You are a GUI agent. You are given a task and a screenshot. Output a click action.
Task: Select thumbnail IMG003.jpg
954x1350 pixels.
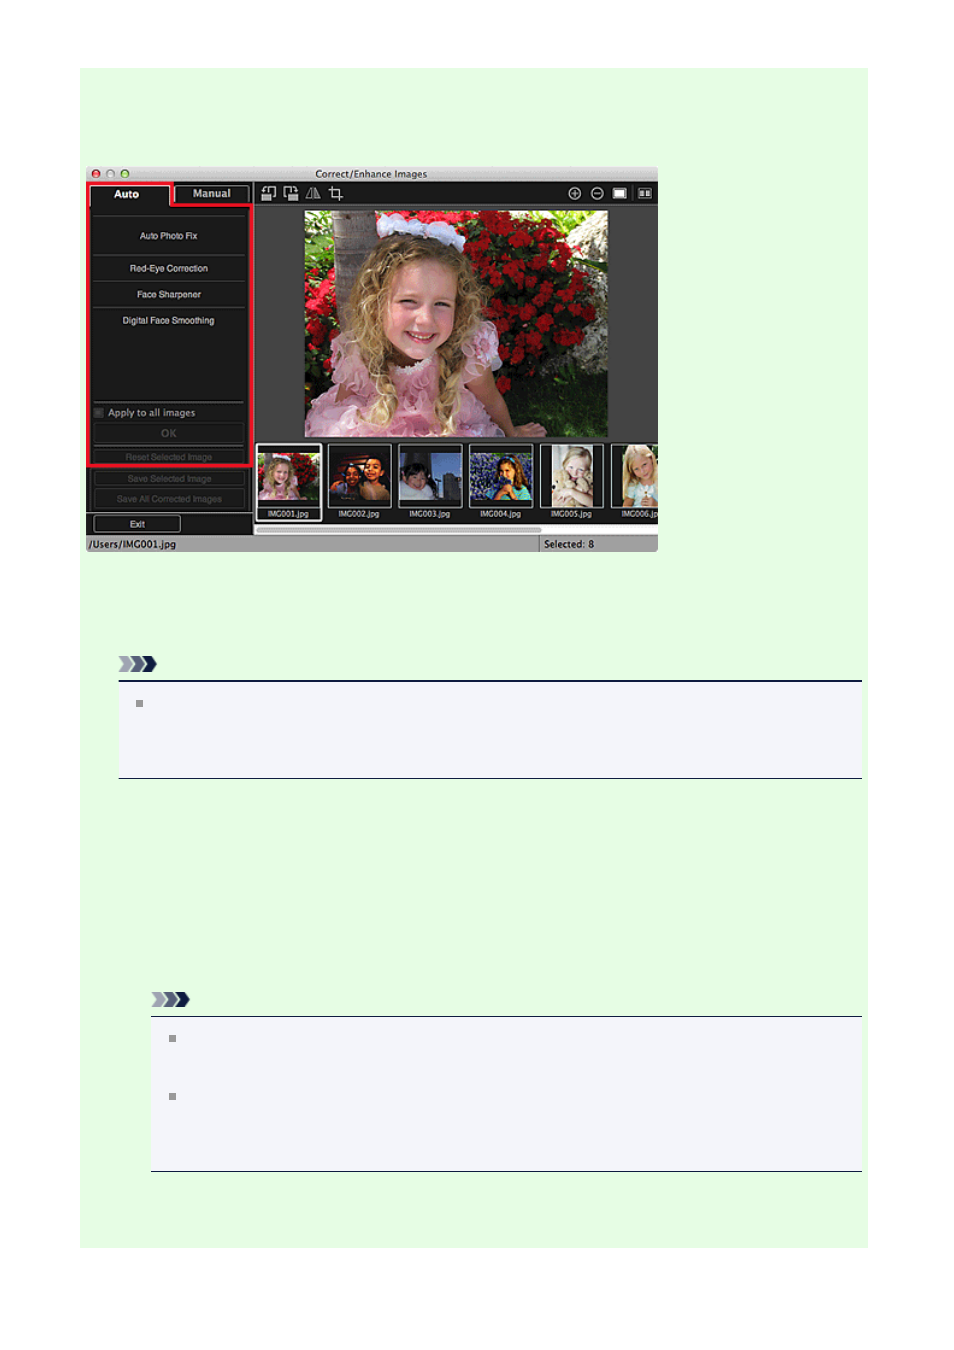tap(430, 483)
